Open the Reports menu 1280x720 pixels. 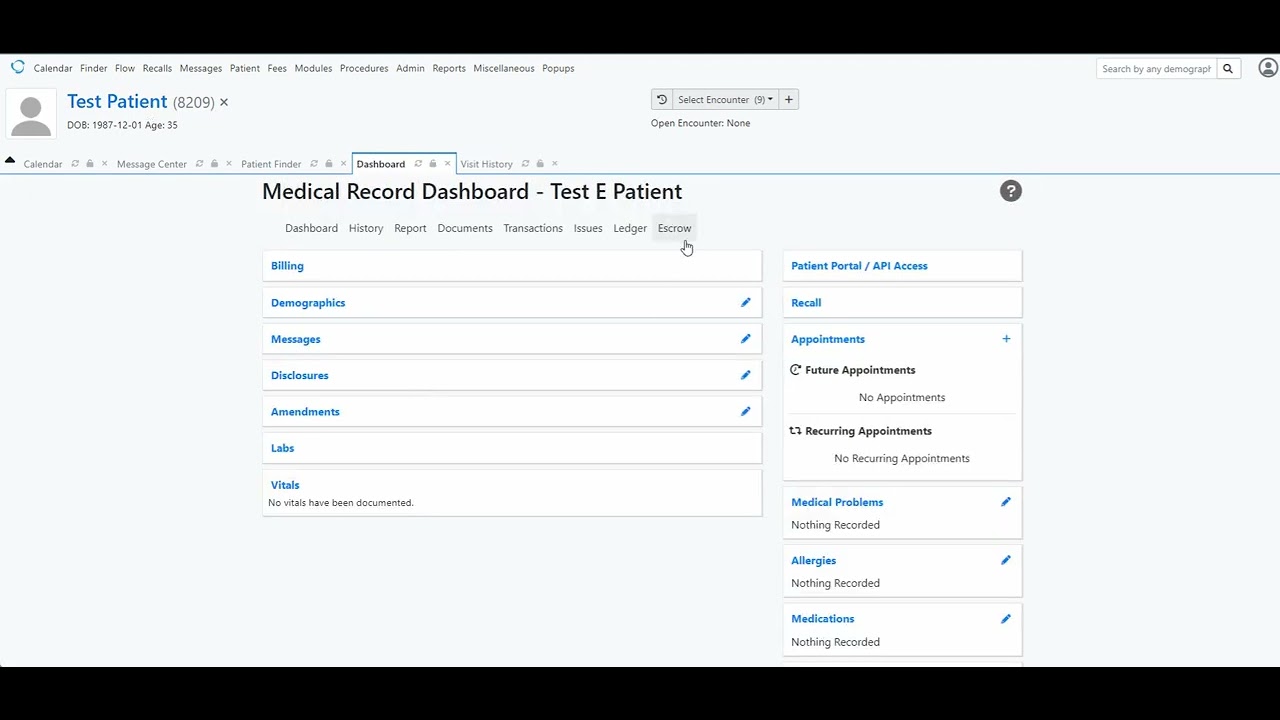pos(449,69)
